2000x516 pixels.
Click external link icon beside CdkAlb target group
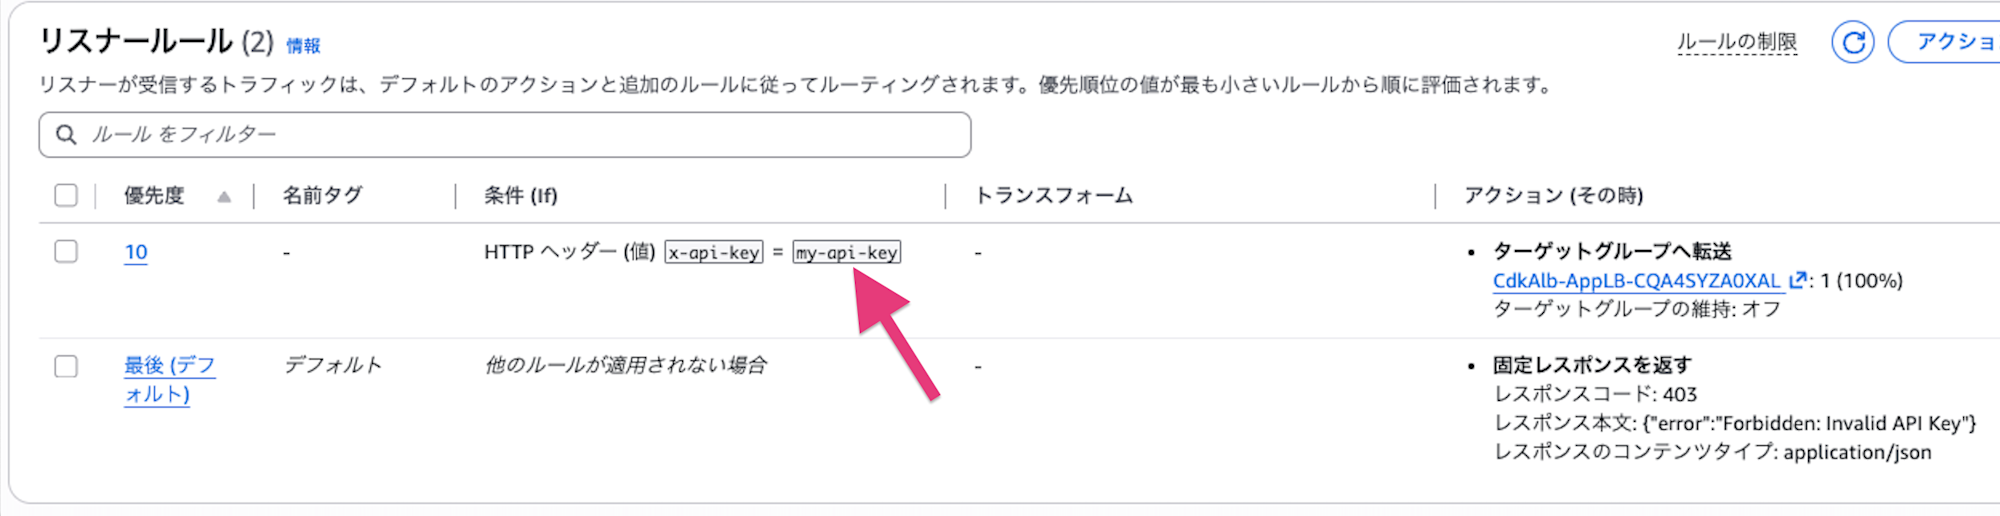point(1797,281)
